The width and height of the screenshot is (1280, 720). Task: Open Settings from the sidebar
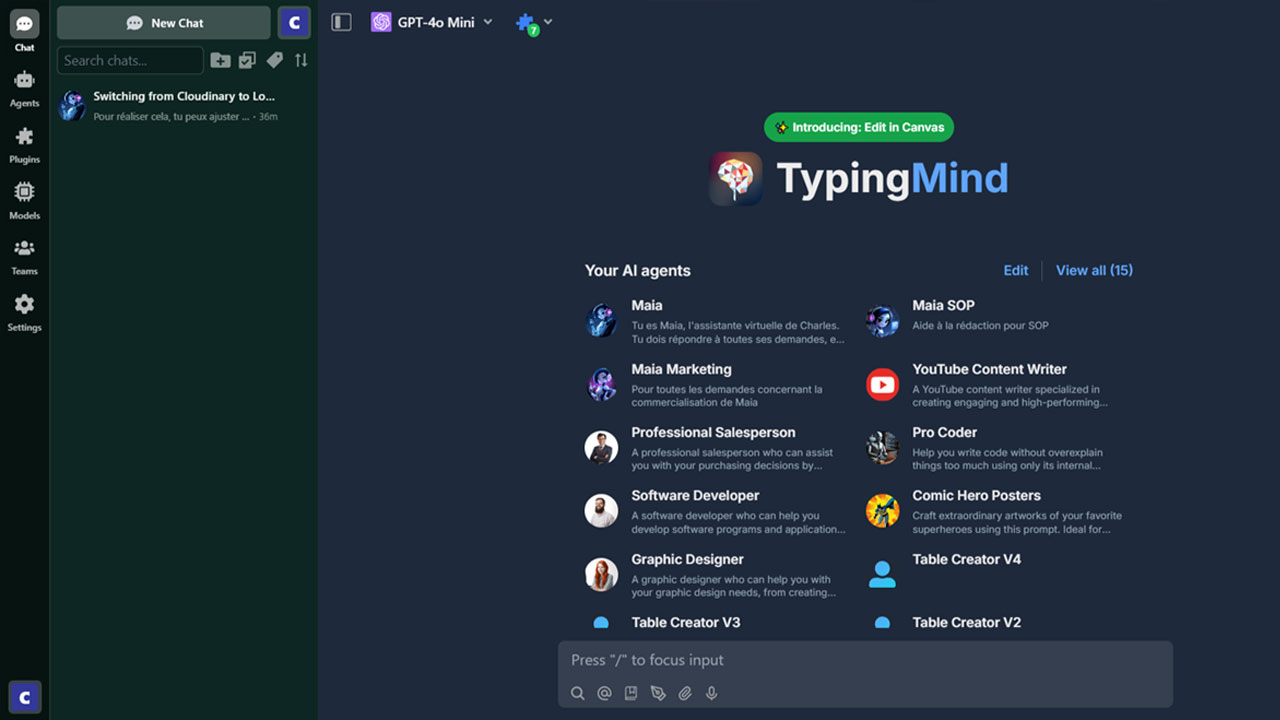[24, 312]
